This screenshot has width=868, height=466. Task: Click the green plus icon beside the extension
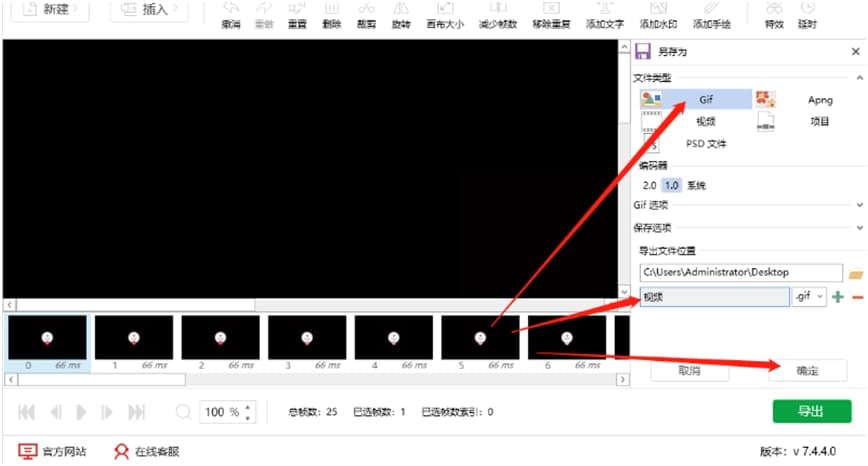click(x=838, y=297)
